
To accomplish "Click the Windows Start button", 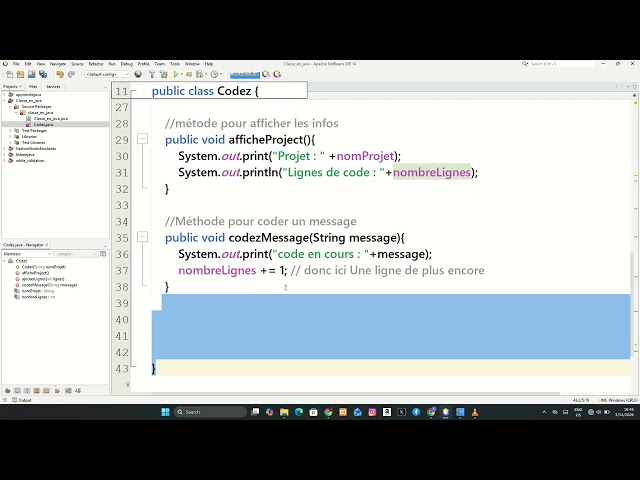I will point(165,412).
